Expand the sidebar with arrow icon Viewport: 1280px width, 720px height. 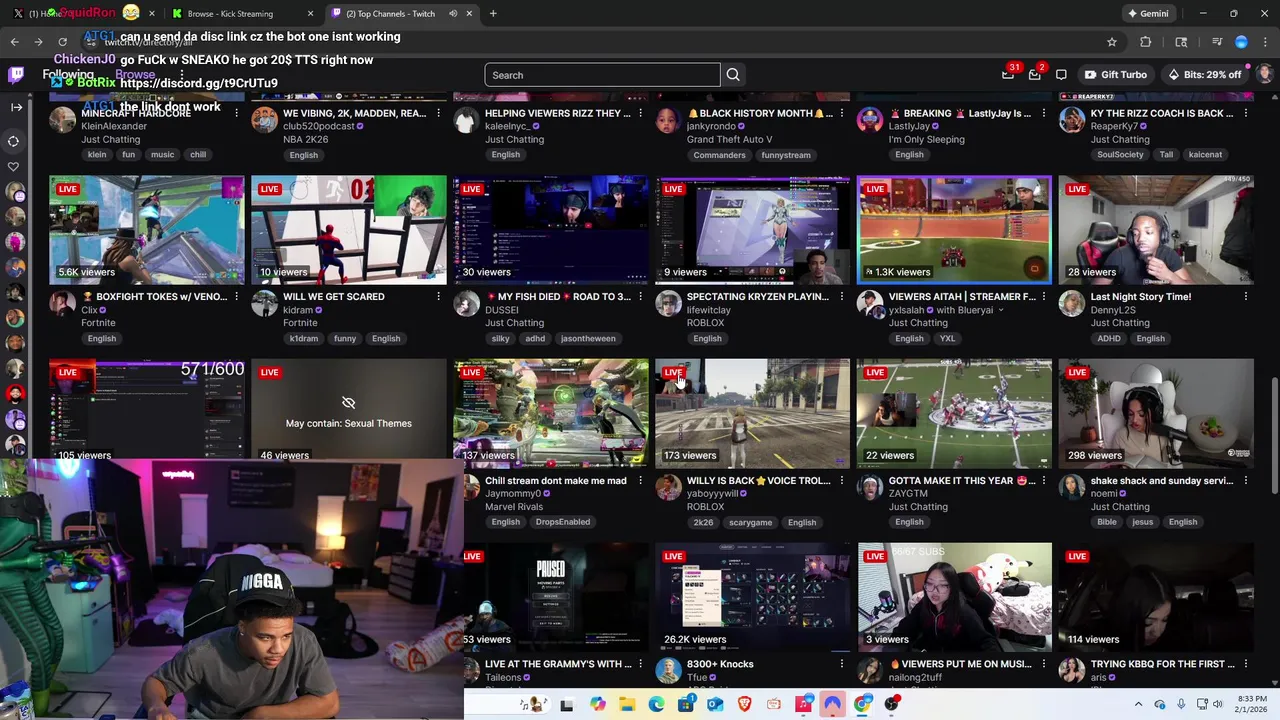16,106
